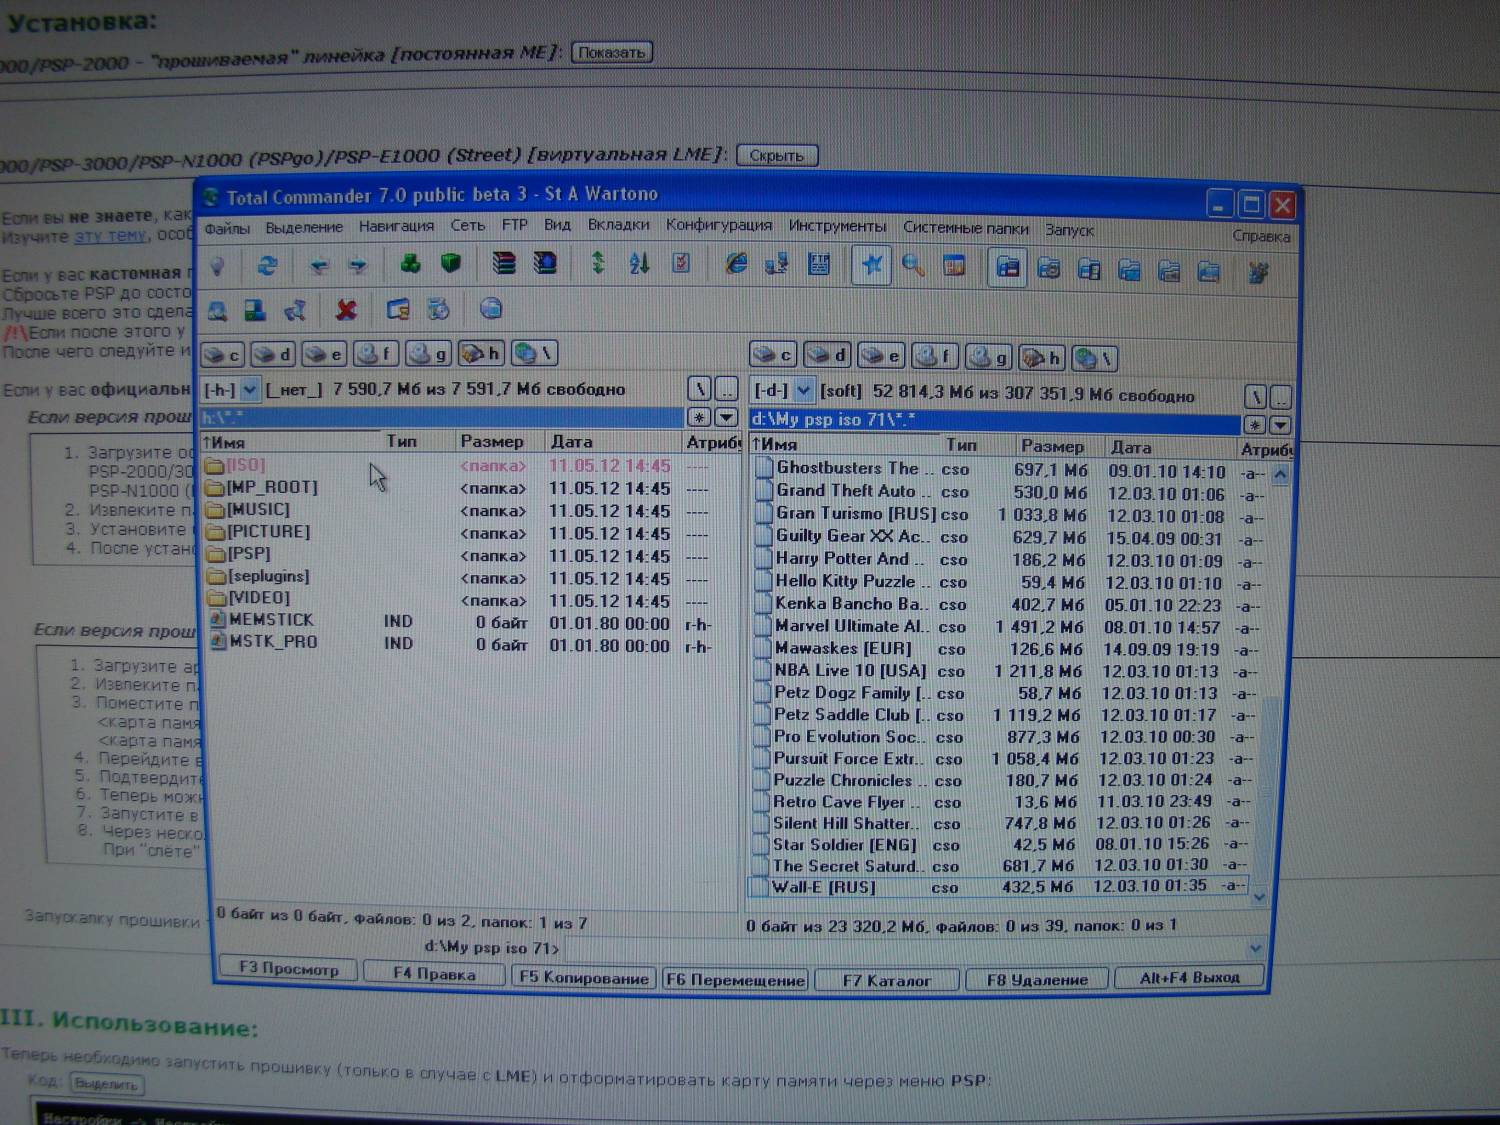
Task: Open the right panel drive dropdown
Action: click(x=803, y=391)
